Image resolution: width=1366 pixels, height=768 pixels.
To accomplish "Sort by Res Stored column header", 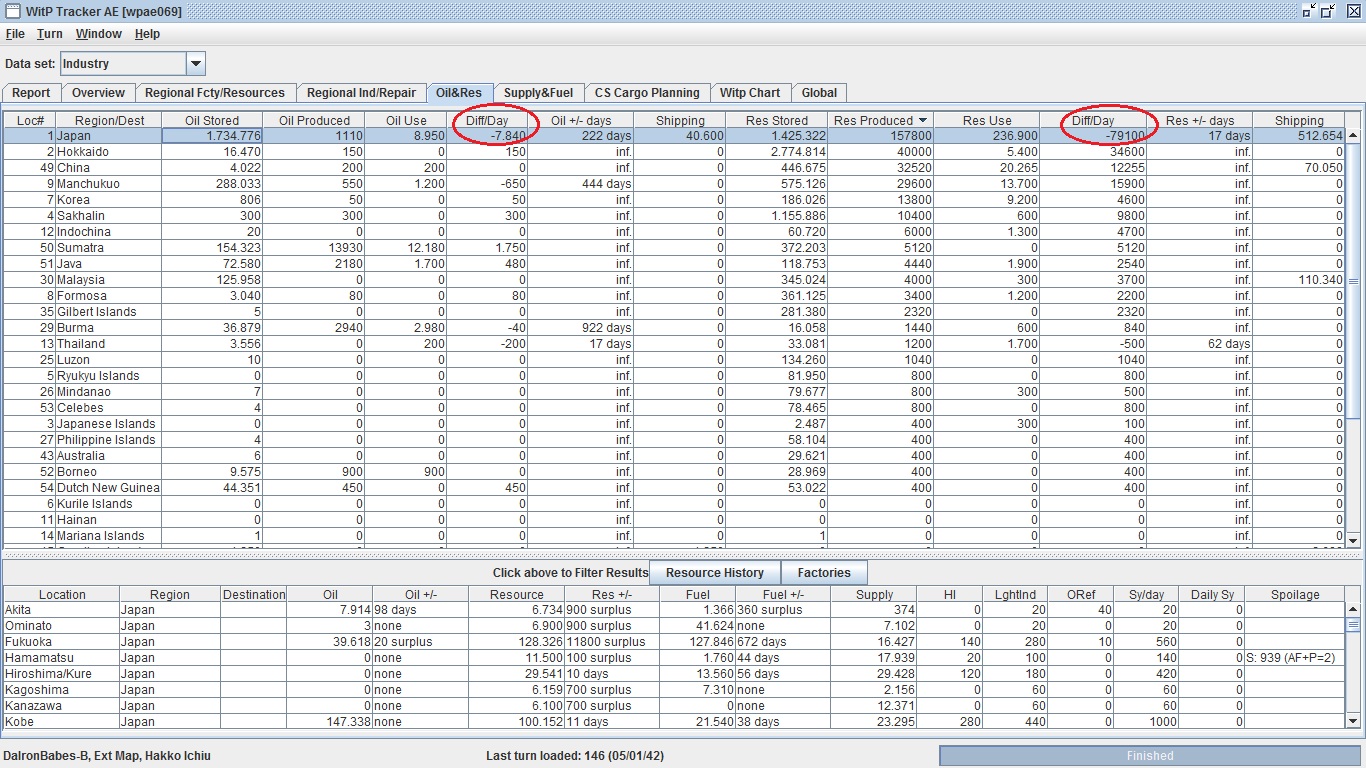I will pos(777,120).
